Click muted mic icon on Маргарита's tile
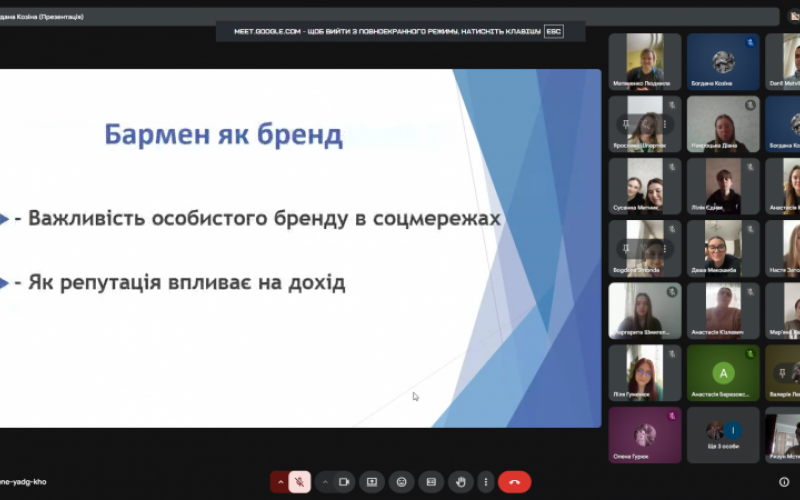 click(672, 291)
